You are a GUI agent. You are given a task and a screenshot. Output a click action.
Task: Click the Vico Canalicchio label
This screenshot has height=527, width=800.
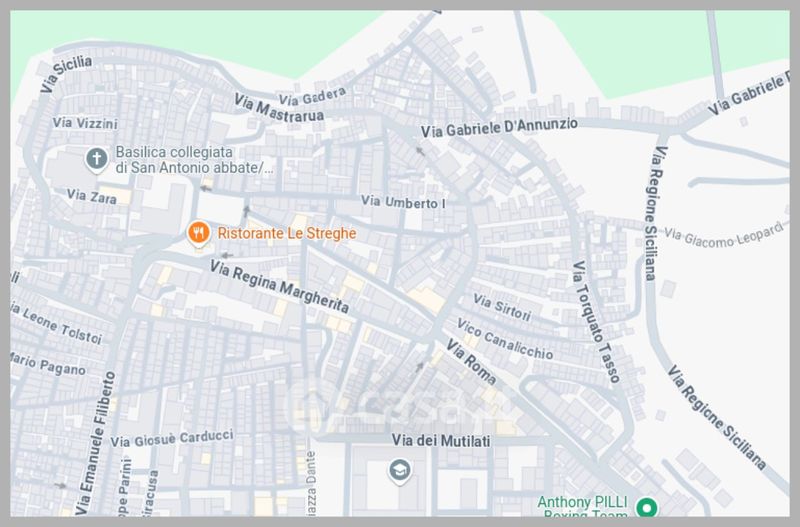(505, 339)
